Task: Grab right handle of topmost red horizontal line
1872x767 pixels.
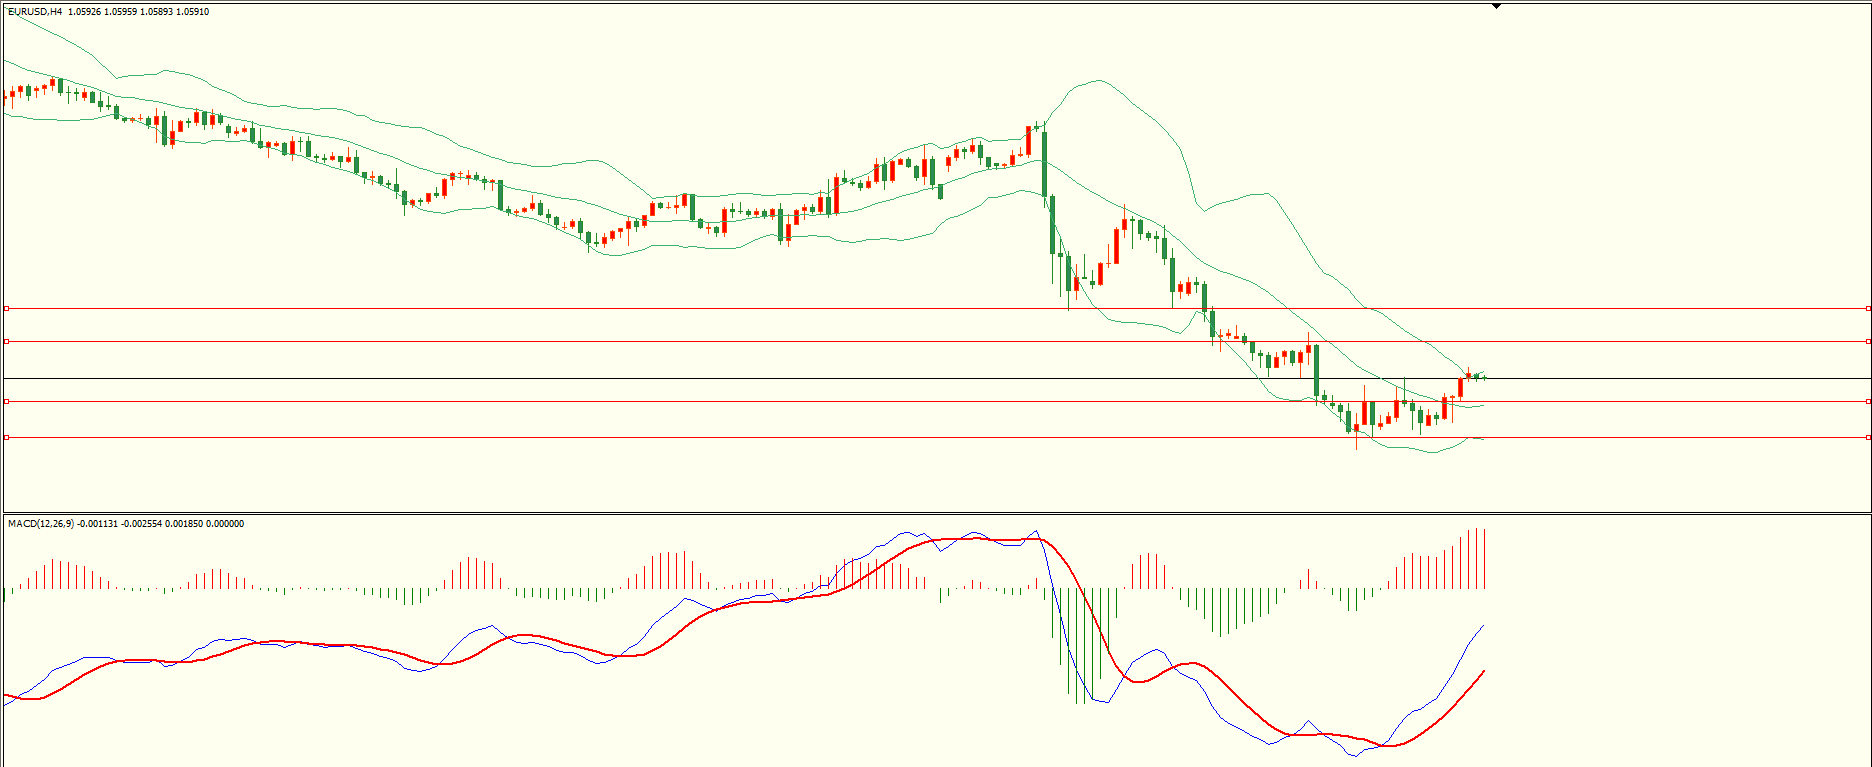Action: (1868, 309)
